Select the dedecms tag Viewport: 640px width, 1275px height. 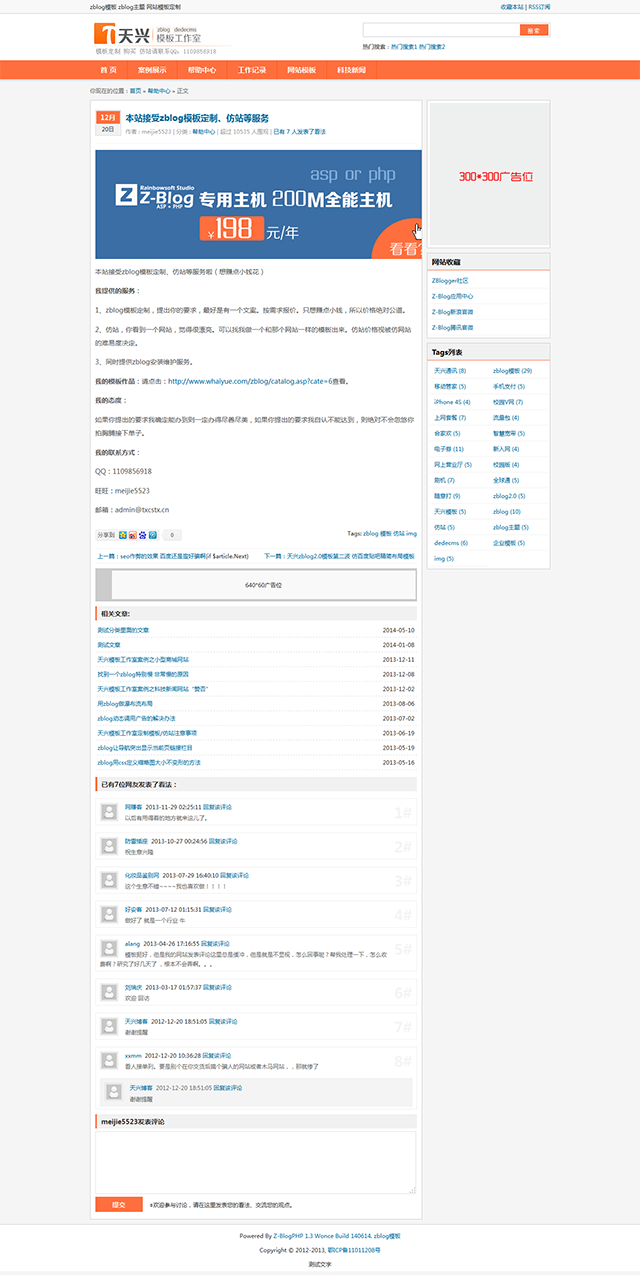[450, 542]
